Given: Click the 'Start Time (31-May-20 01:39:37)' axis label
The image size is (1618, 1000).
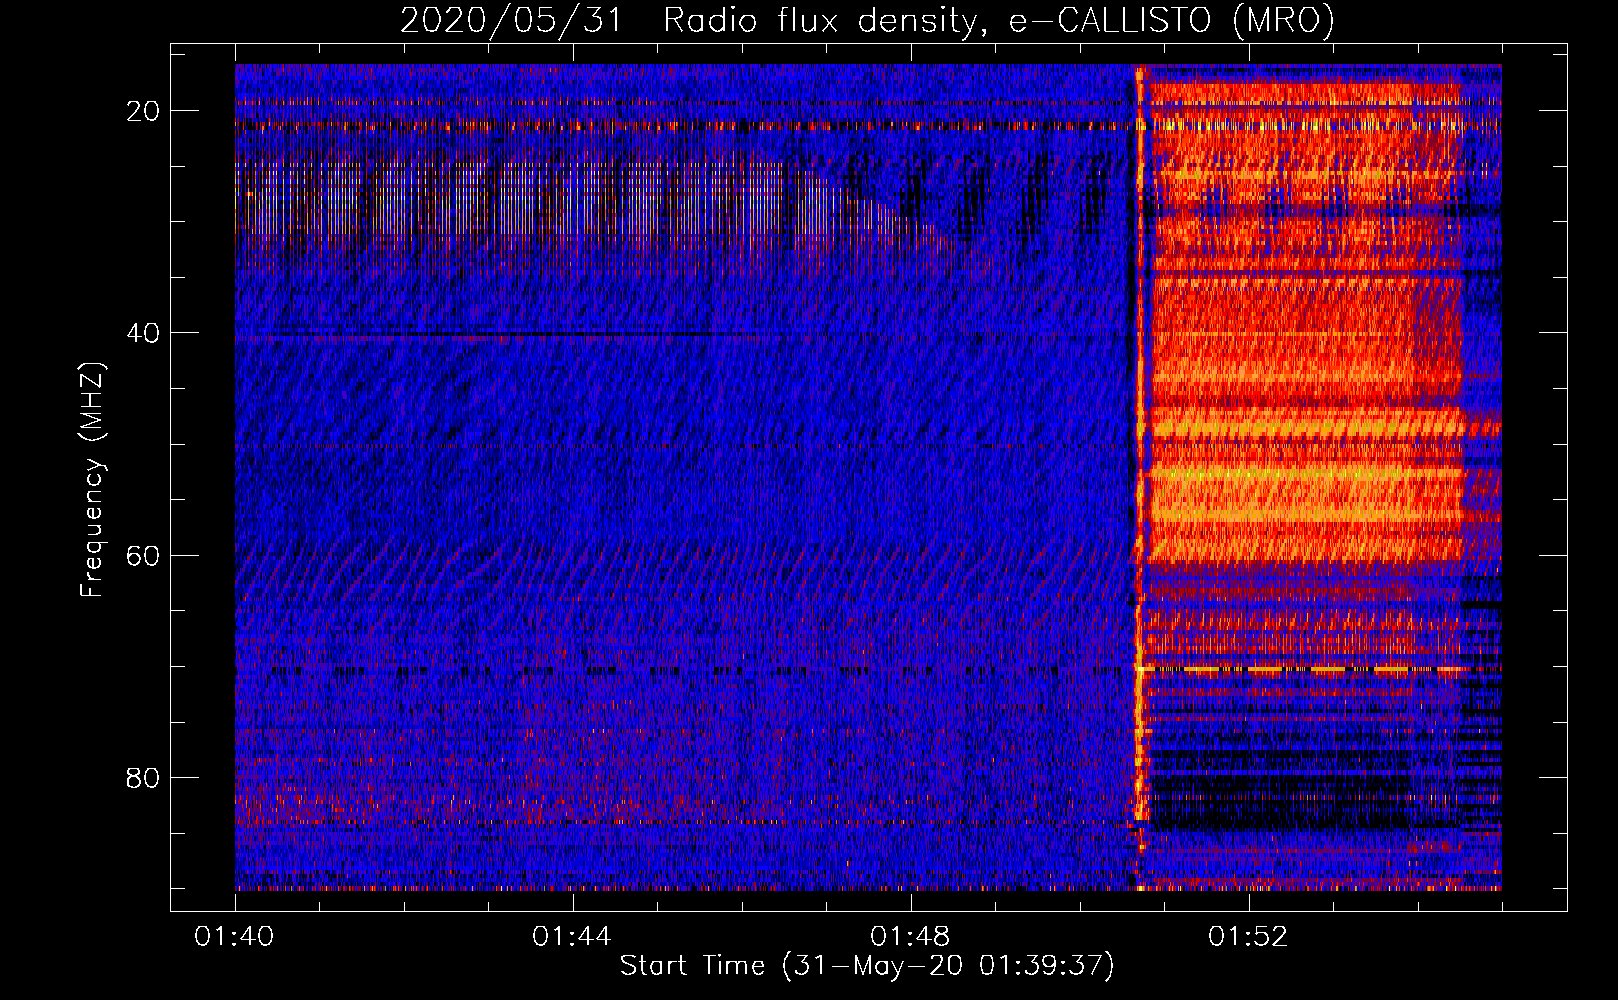Looking at the screenshot, I should tap(867, 966).
